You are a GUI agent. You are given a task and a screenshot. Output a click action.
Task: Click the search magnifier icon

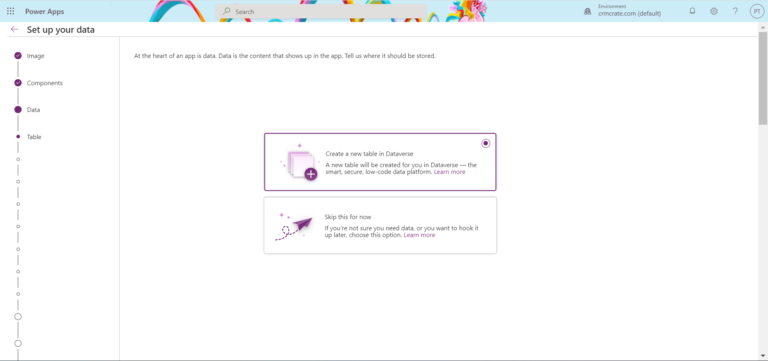[x=227, y=11]
